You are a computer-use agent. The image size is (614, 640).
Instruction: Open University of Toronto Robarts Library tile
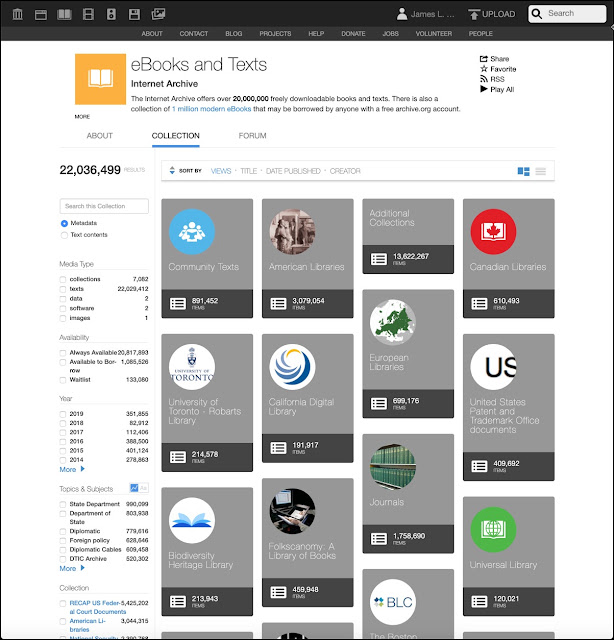207,403
